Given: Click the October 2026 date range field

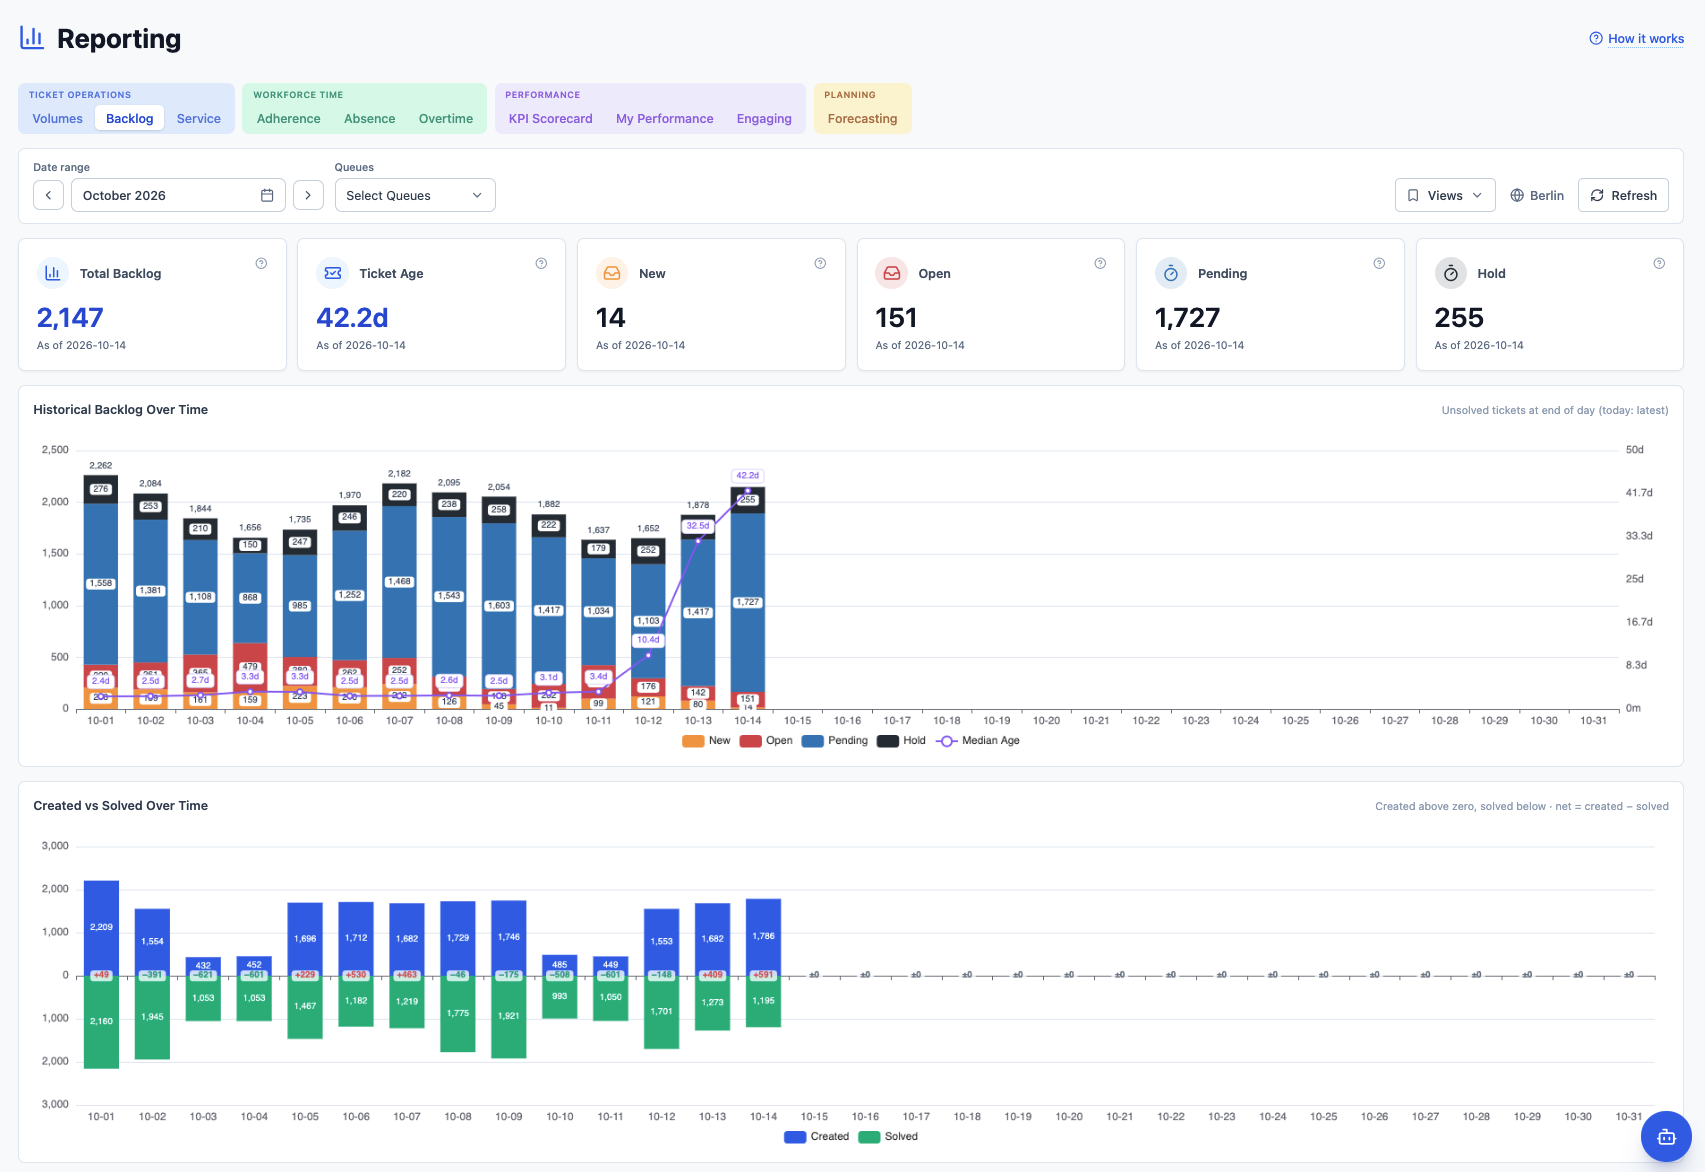Looking at the screenshot, I should (x=178, y=195).
